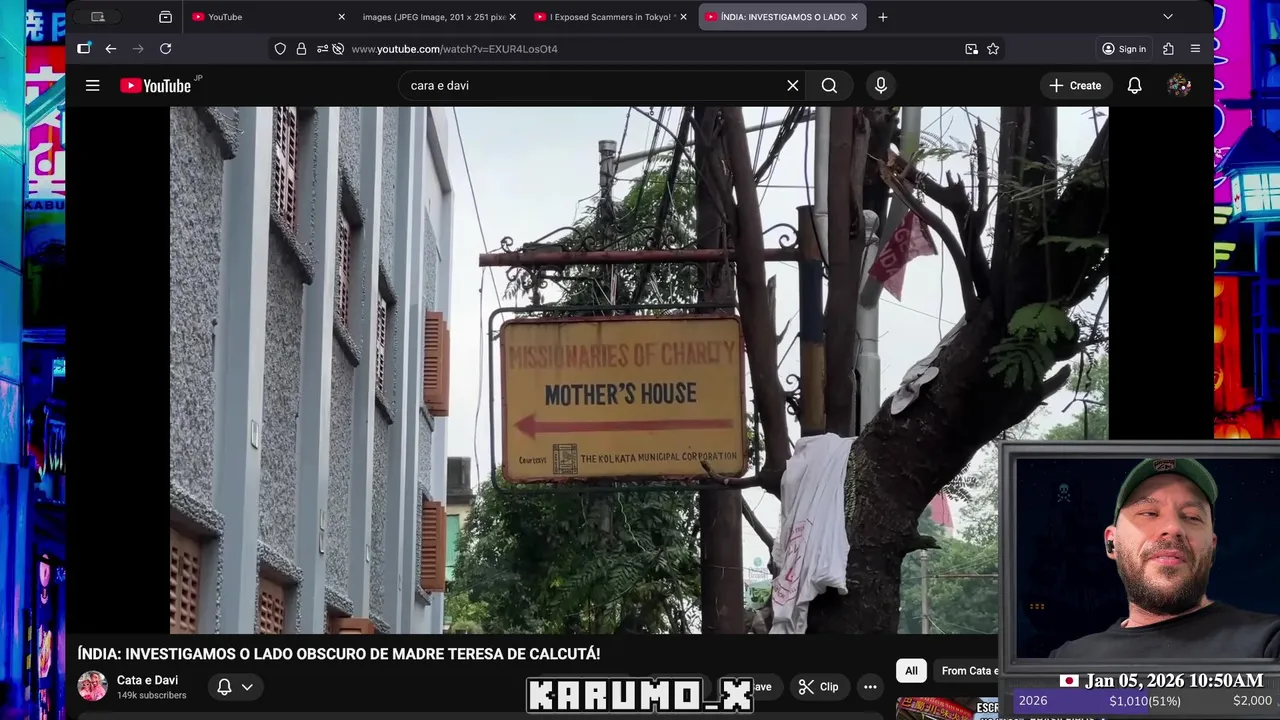The image size is (1280, 720).
Task: List all tabs dropdown arrow
Action: tap(1167, 17)
